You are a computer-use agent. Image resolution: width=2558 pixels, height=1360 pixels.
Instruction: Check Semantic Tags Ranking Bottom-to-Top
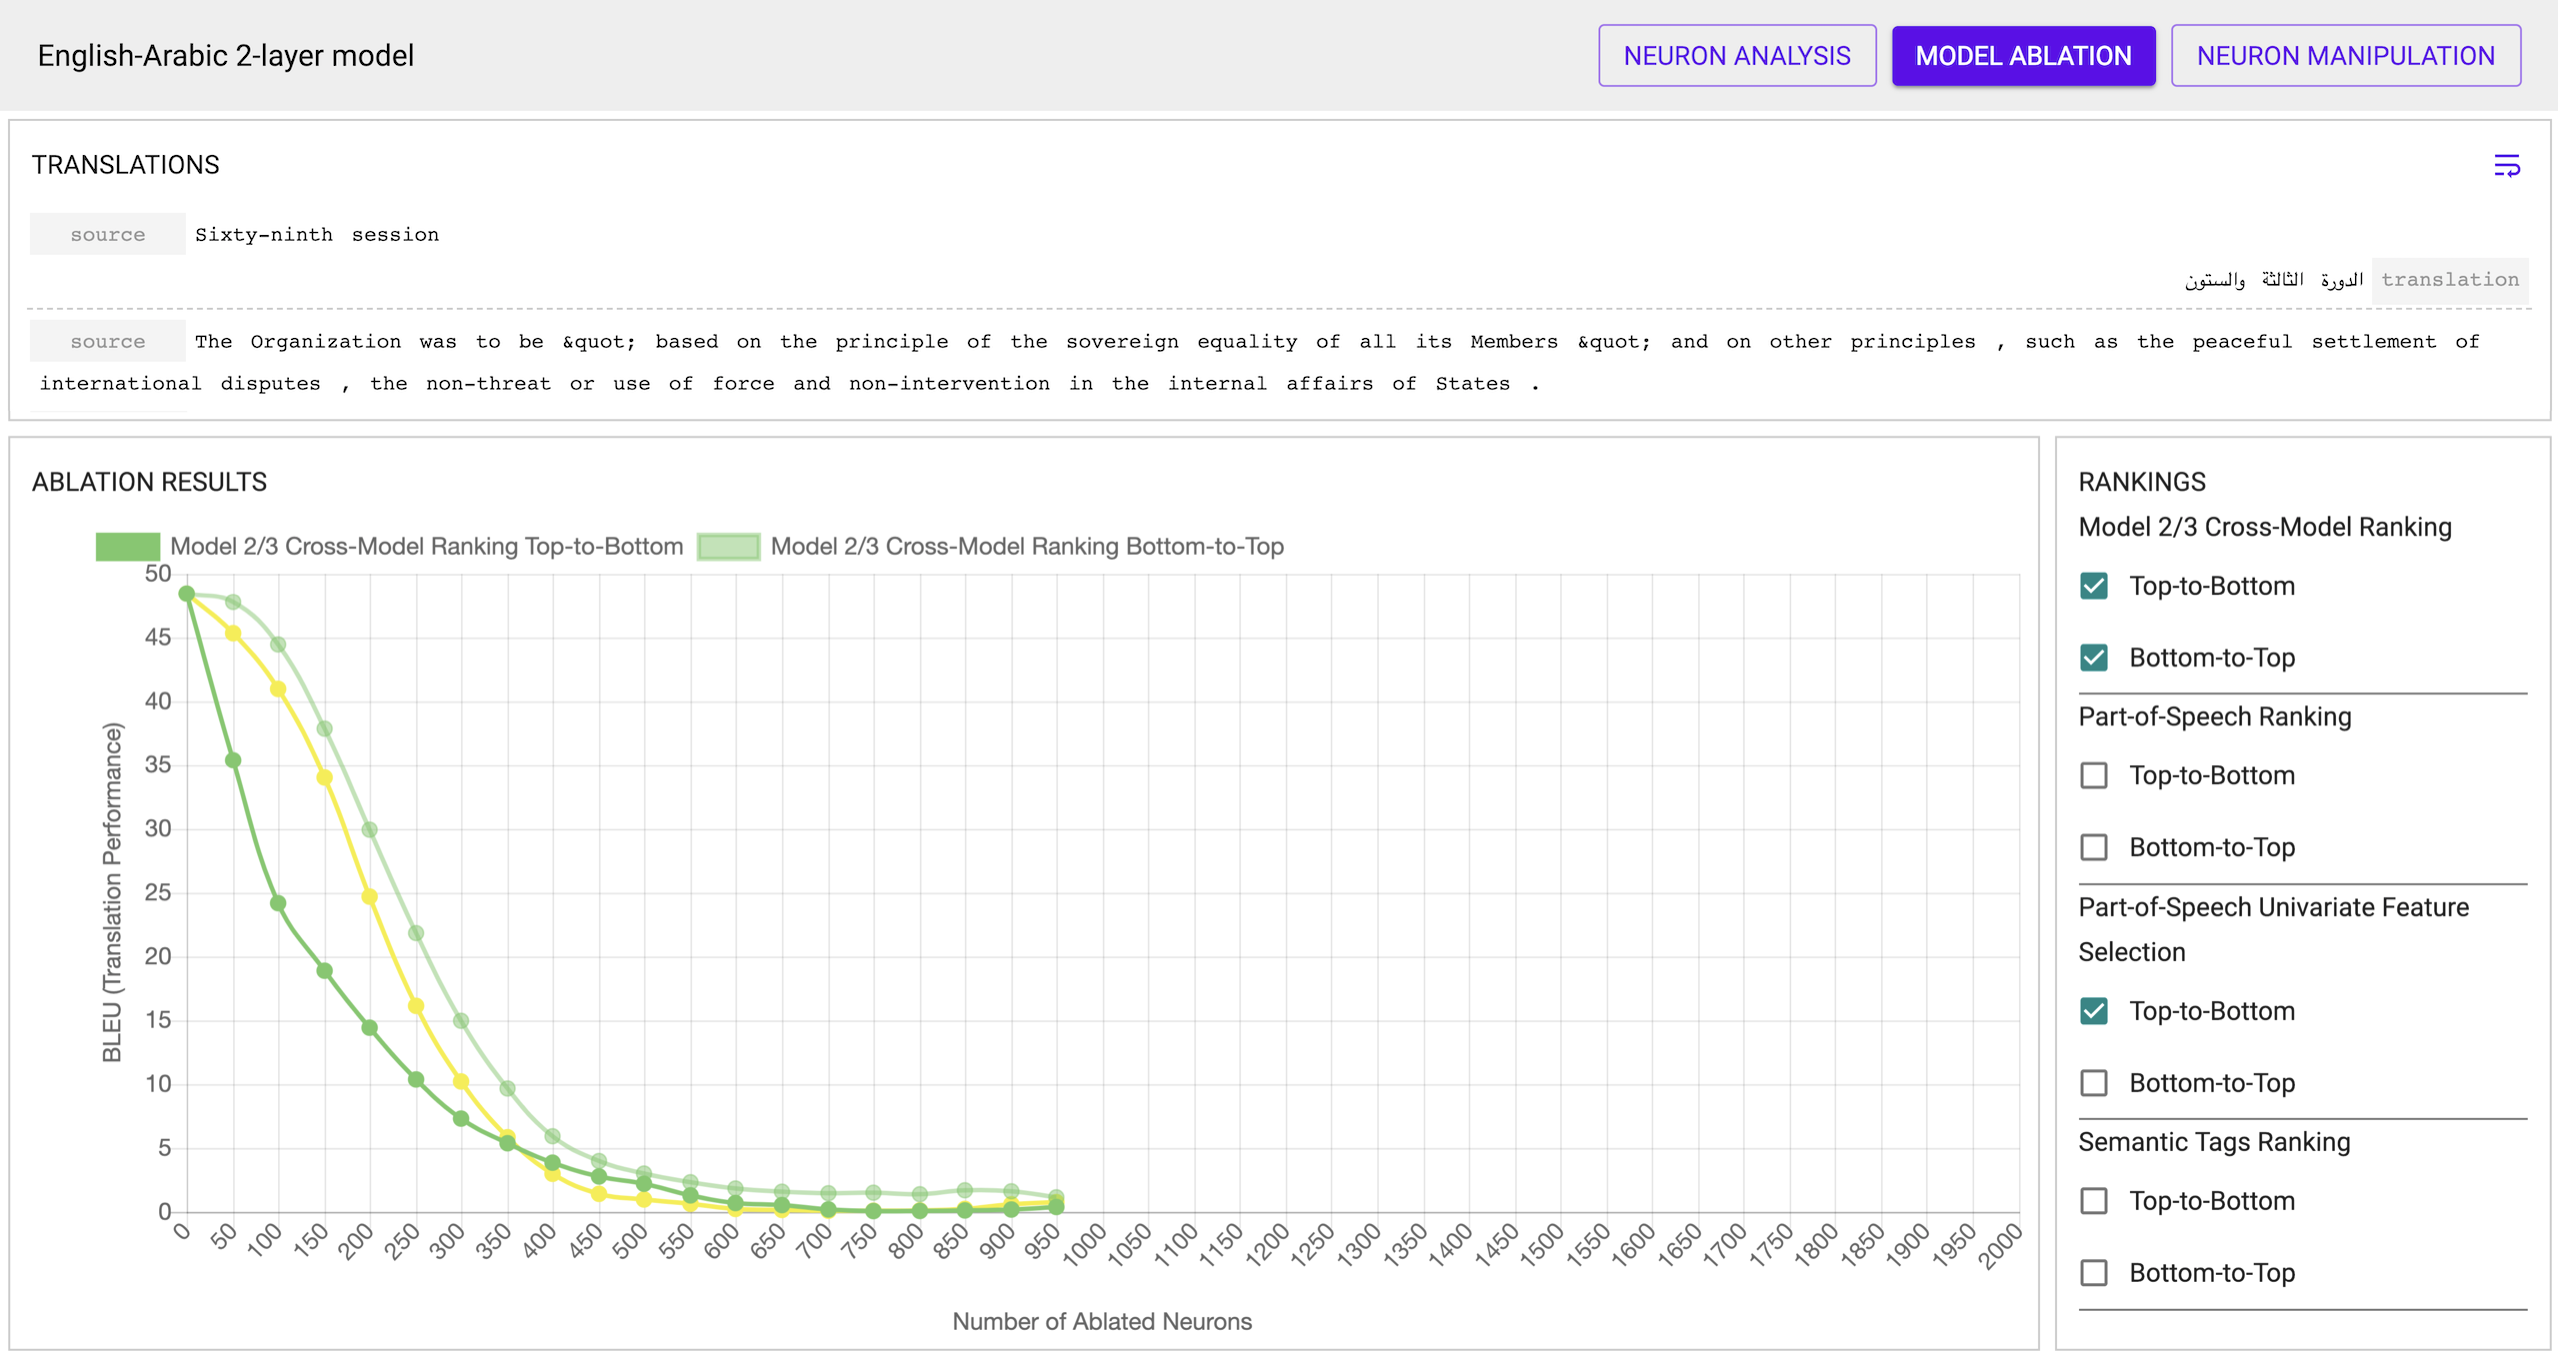2093,1273
